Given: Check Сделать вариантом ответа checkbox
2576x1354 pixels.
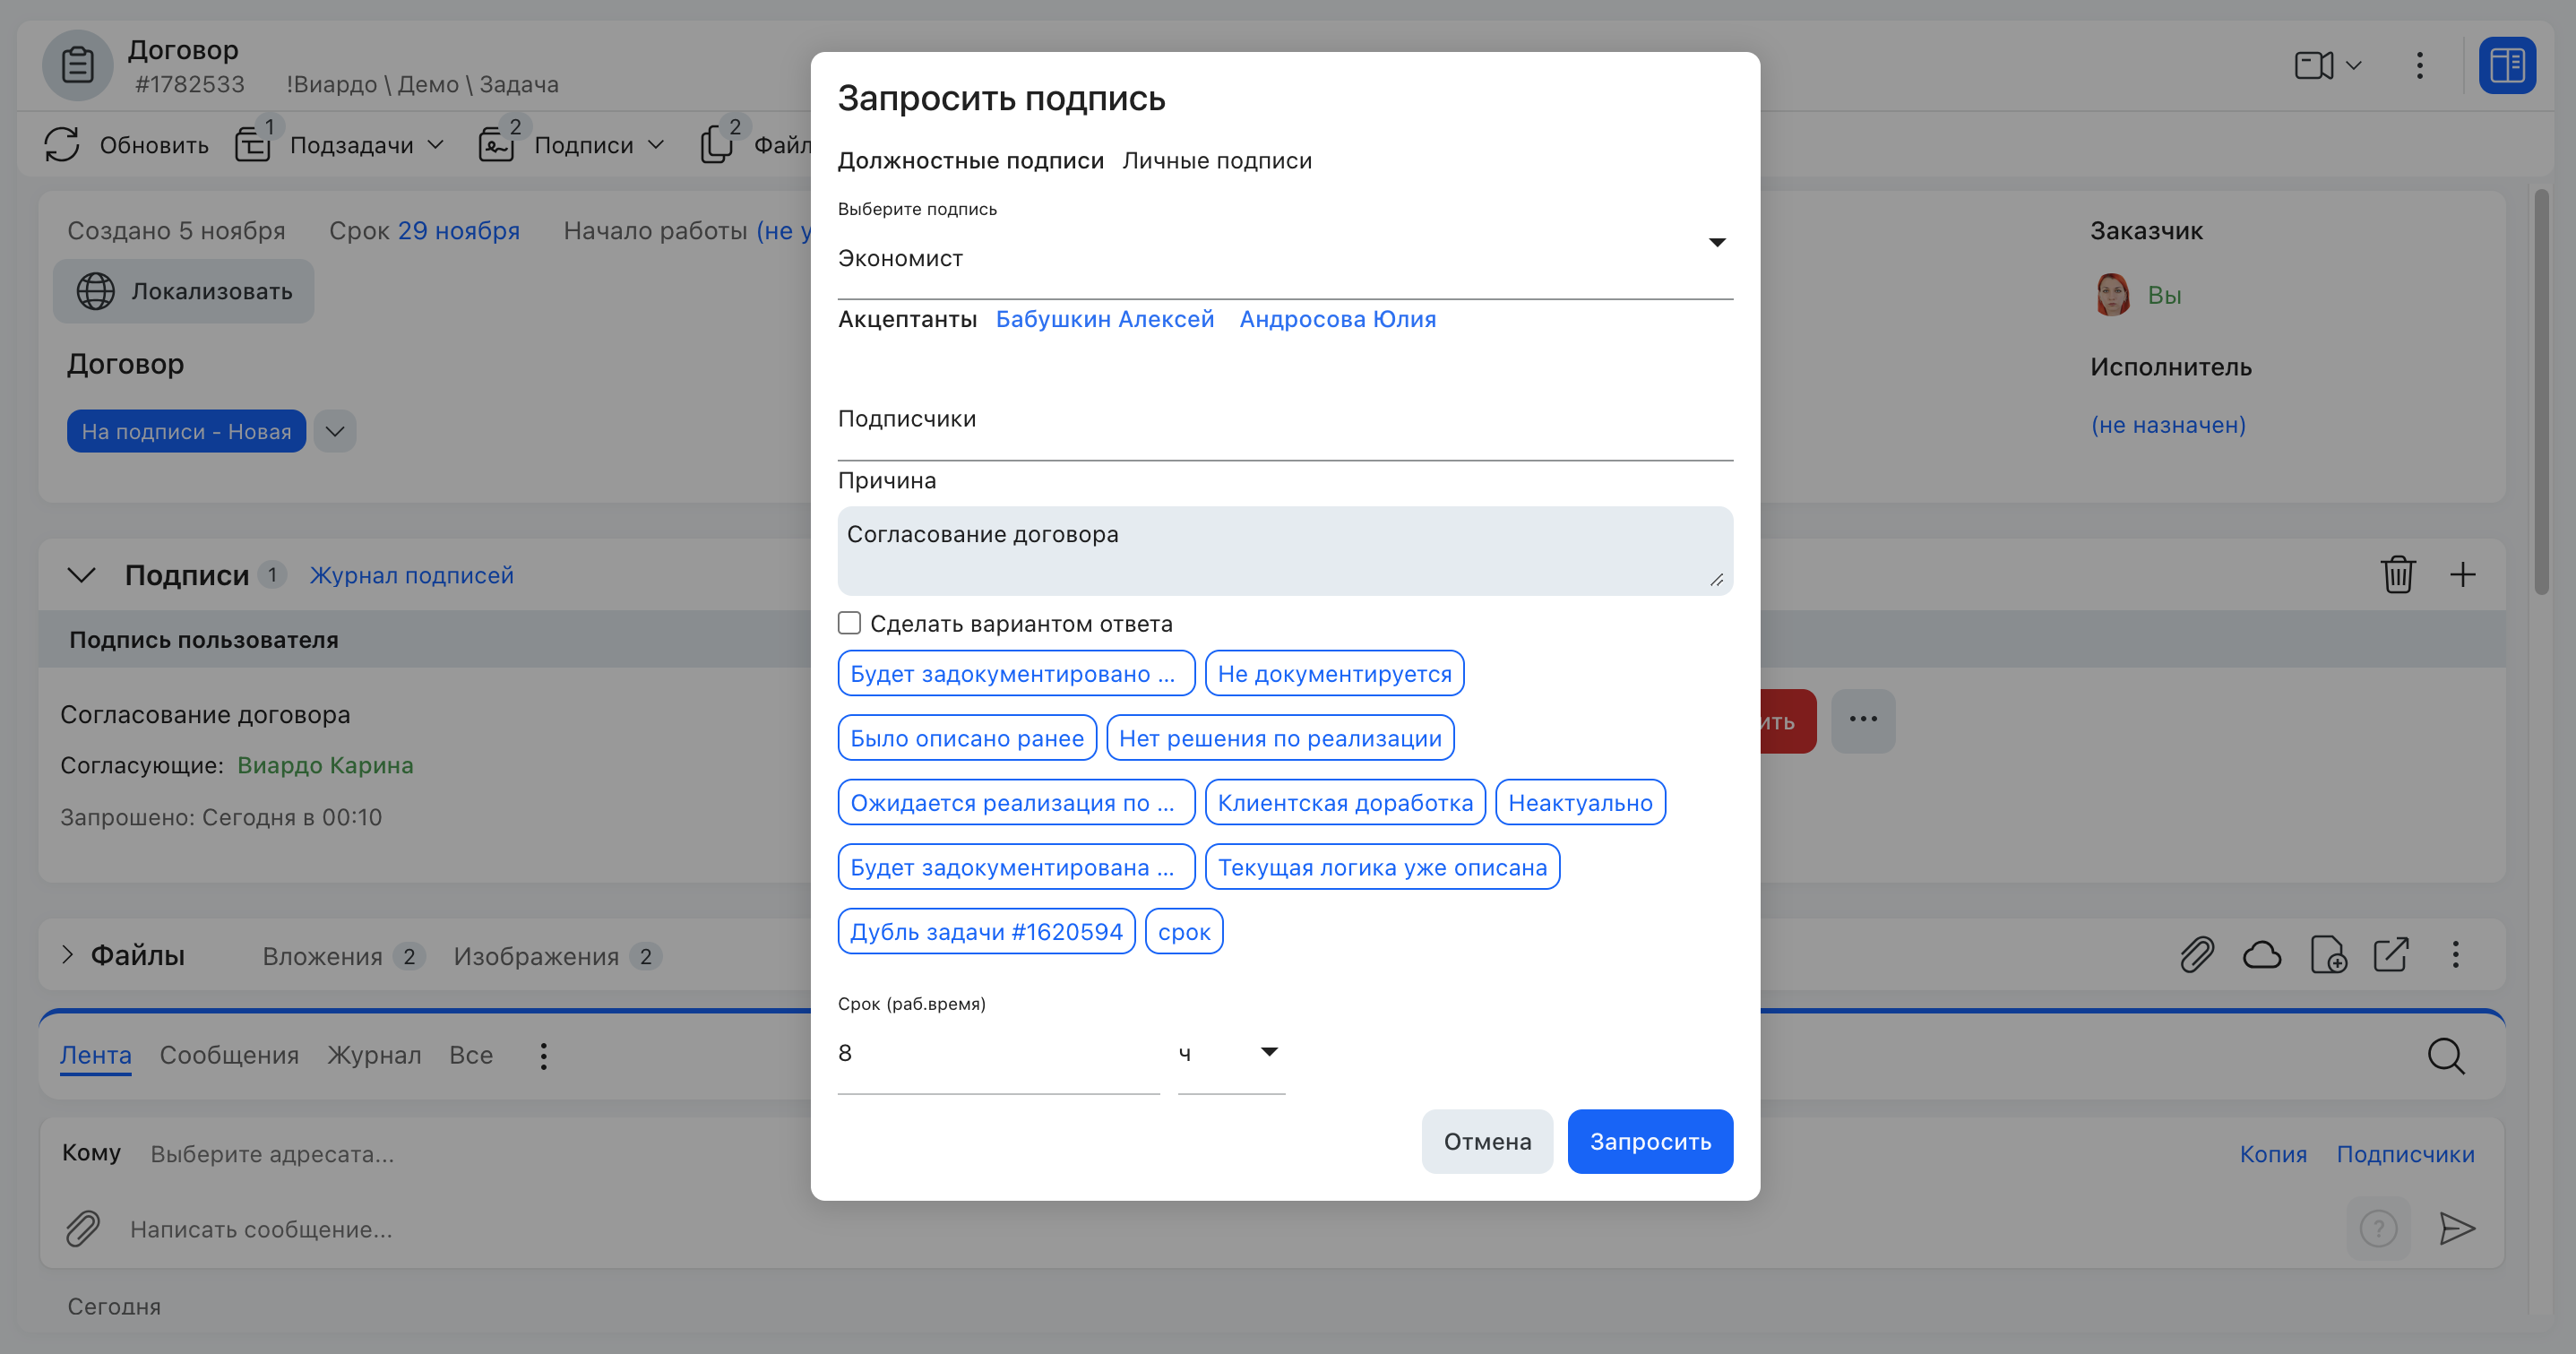Looking at the screenshot, I should point(849,623).
